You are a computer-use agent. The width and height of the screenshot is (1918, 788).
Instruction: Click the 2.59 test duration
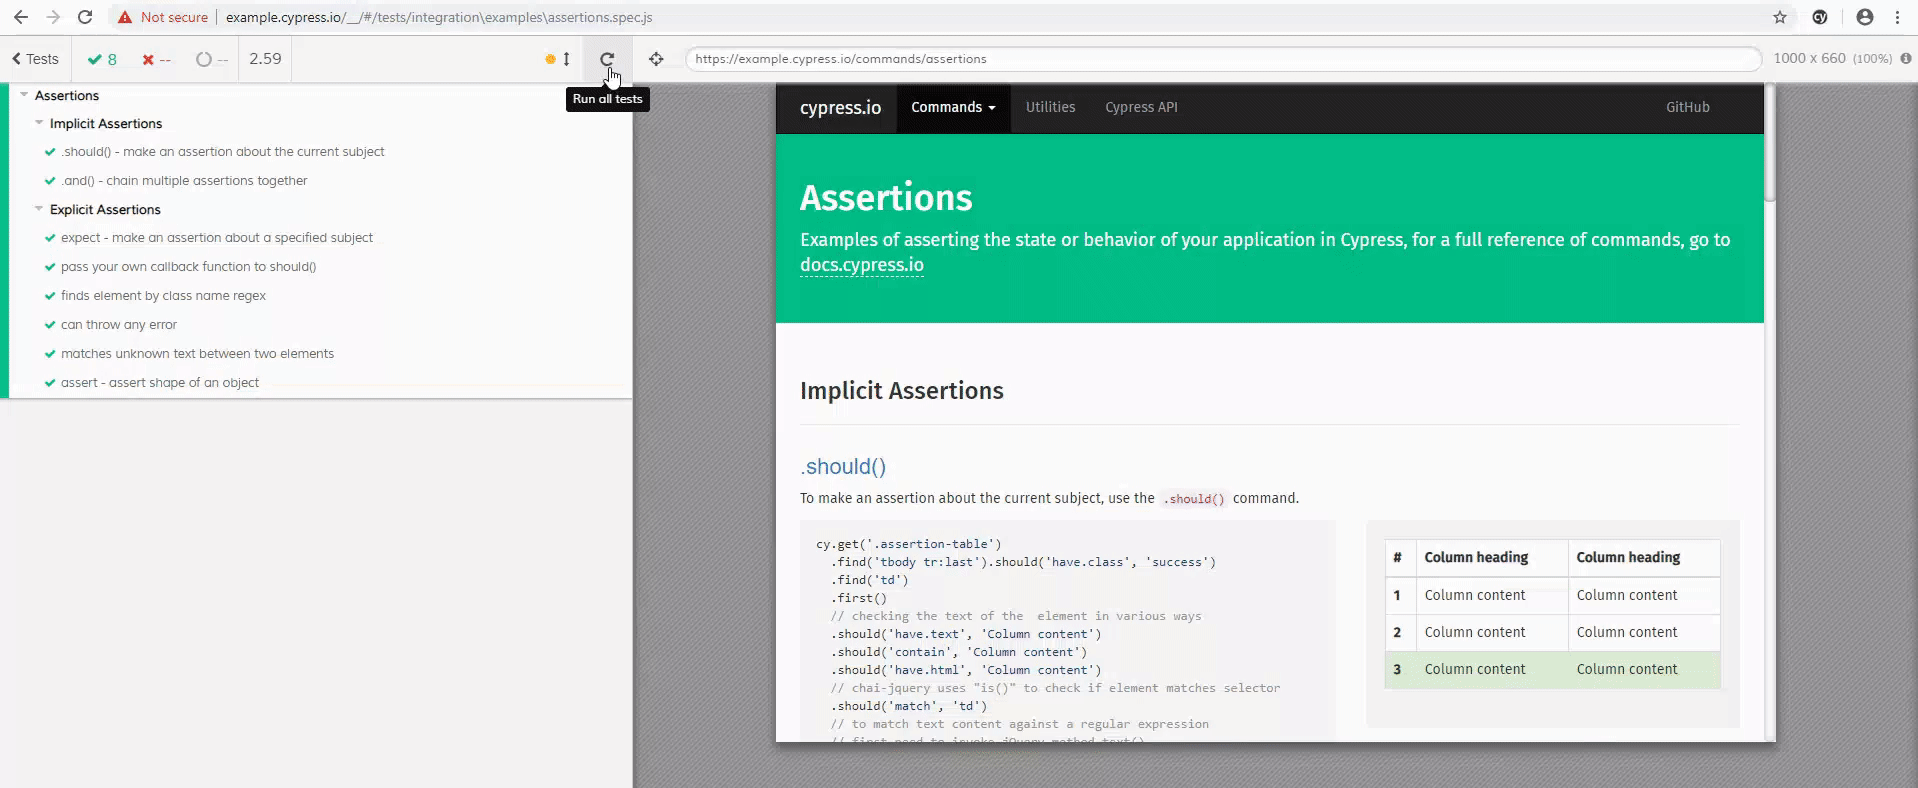(x=265, y=59)
